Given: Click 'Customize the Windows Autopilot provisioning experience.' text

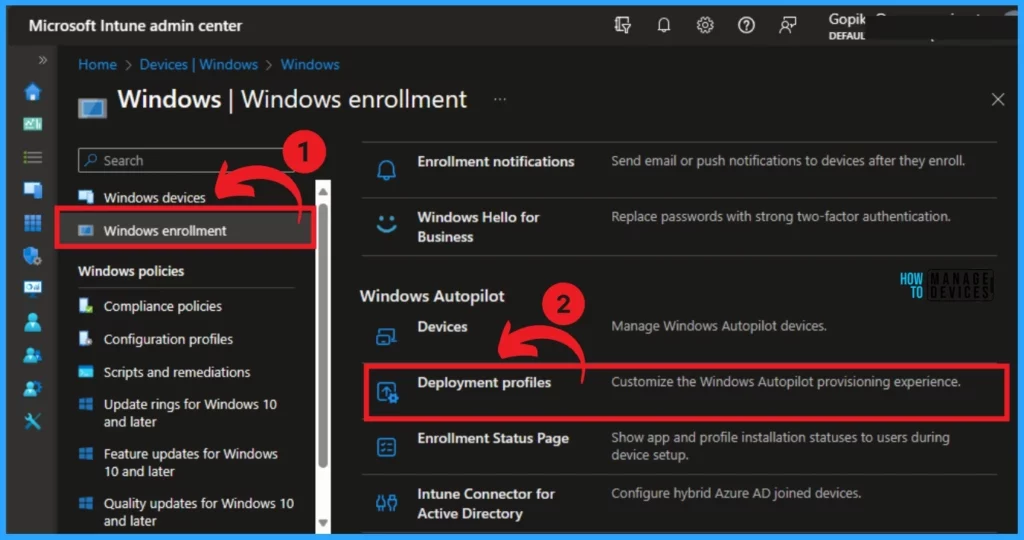Looking at the screenshot, I should click(786, 381).
